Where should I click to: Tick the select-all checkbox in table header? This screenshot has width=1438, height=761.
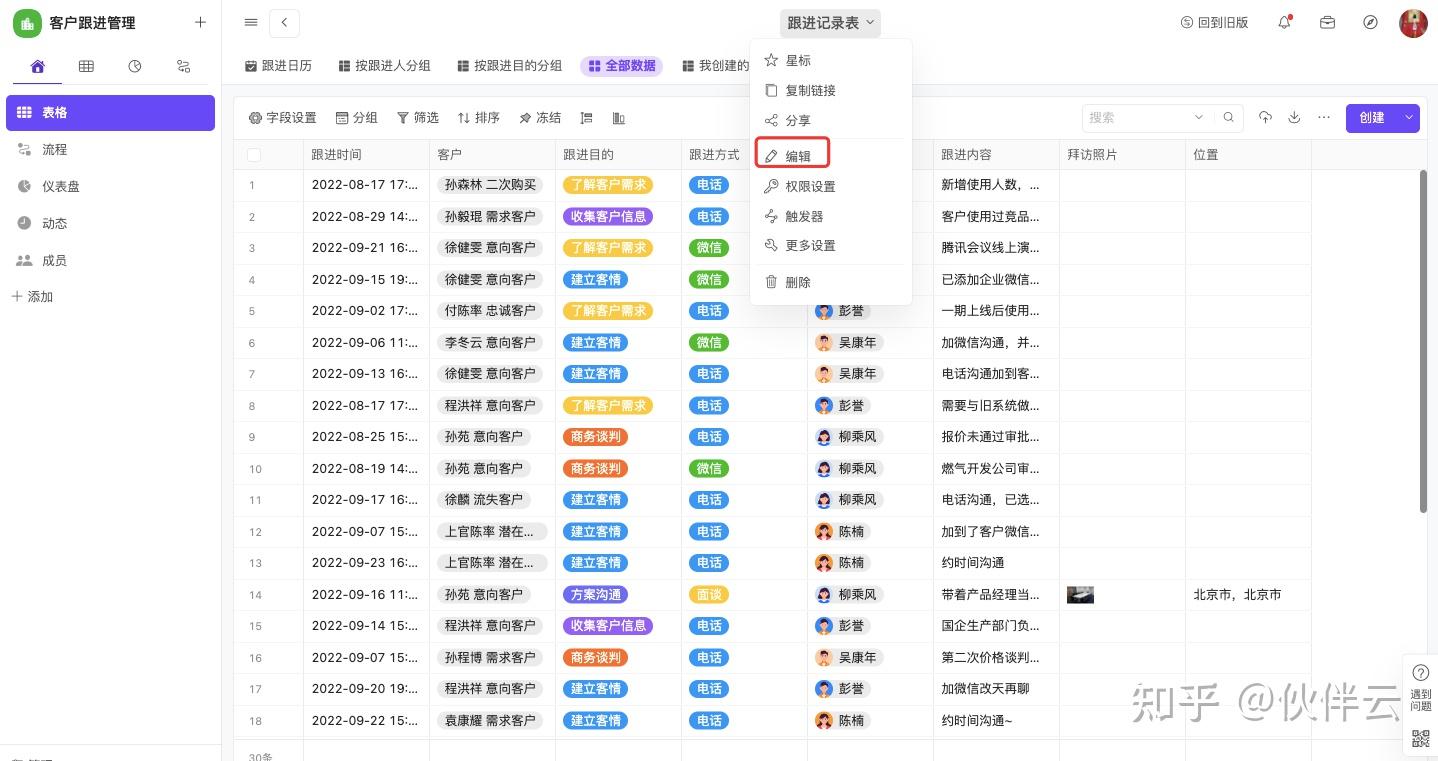click(254, 155)
